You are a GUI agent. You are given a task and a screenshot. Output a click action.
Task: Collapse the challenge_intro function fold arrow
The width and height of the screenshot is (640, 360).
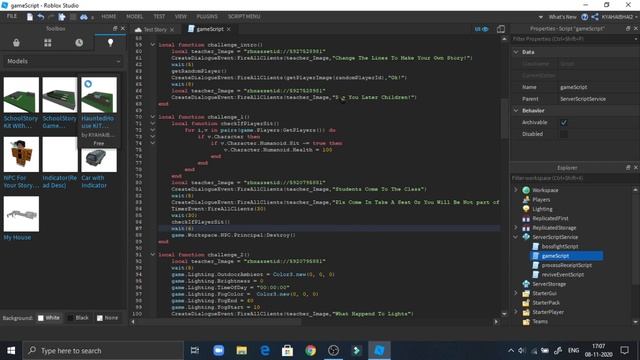tap(152, 45)
